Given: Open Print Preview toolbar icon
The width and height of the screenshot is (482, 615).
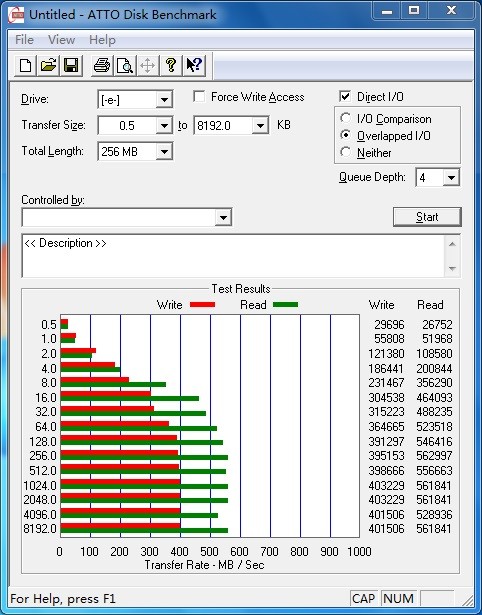Looking at the screenshot, I should 125,66.
